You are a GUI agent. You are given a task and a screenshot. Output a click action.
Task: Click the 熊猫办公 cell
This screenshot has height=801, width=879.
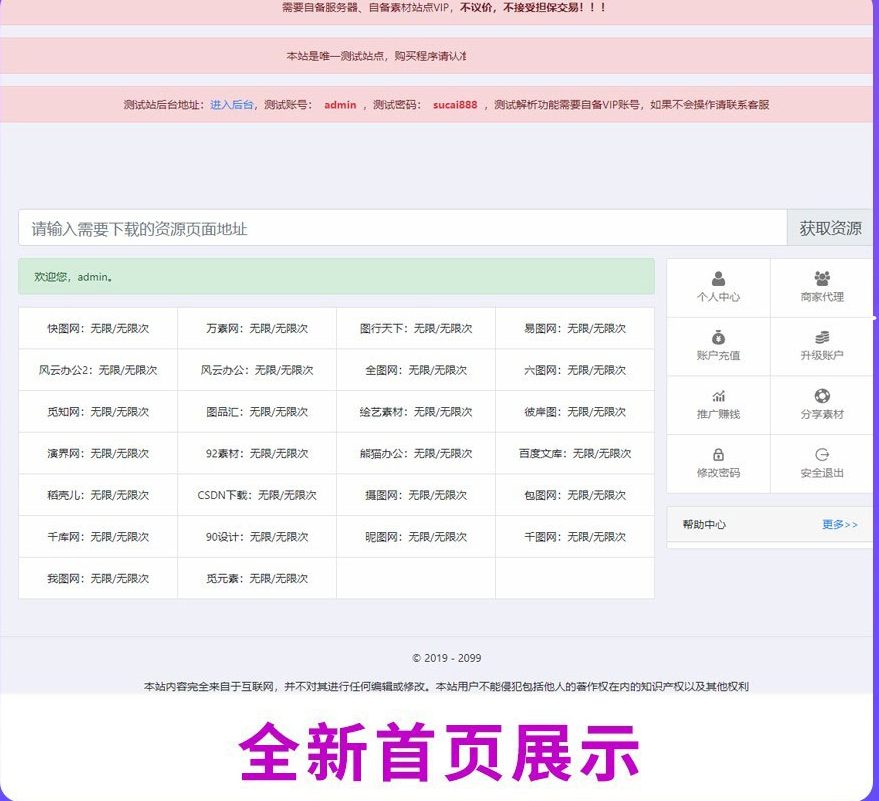click(416, 453)
